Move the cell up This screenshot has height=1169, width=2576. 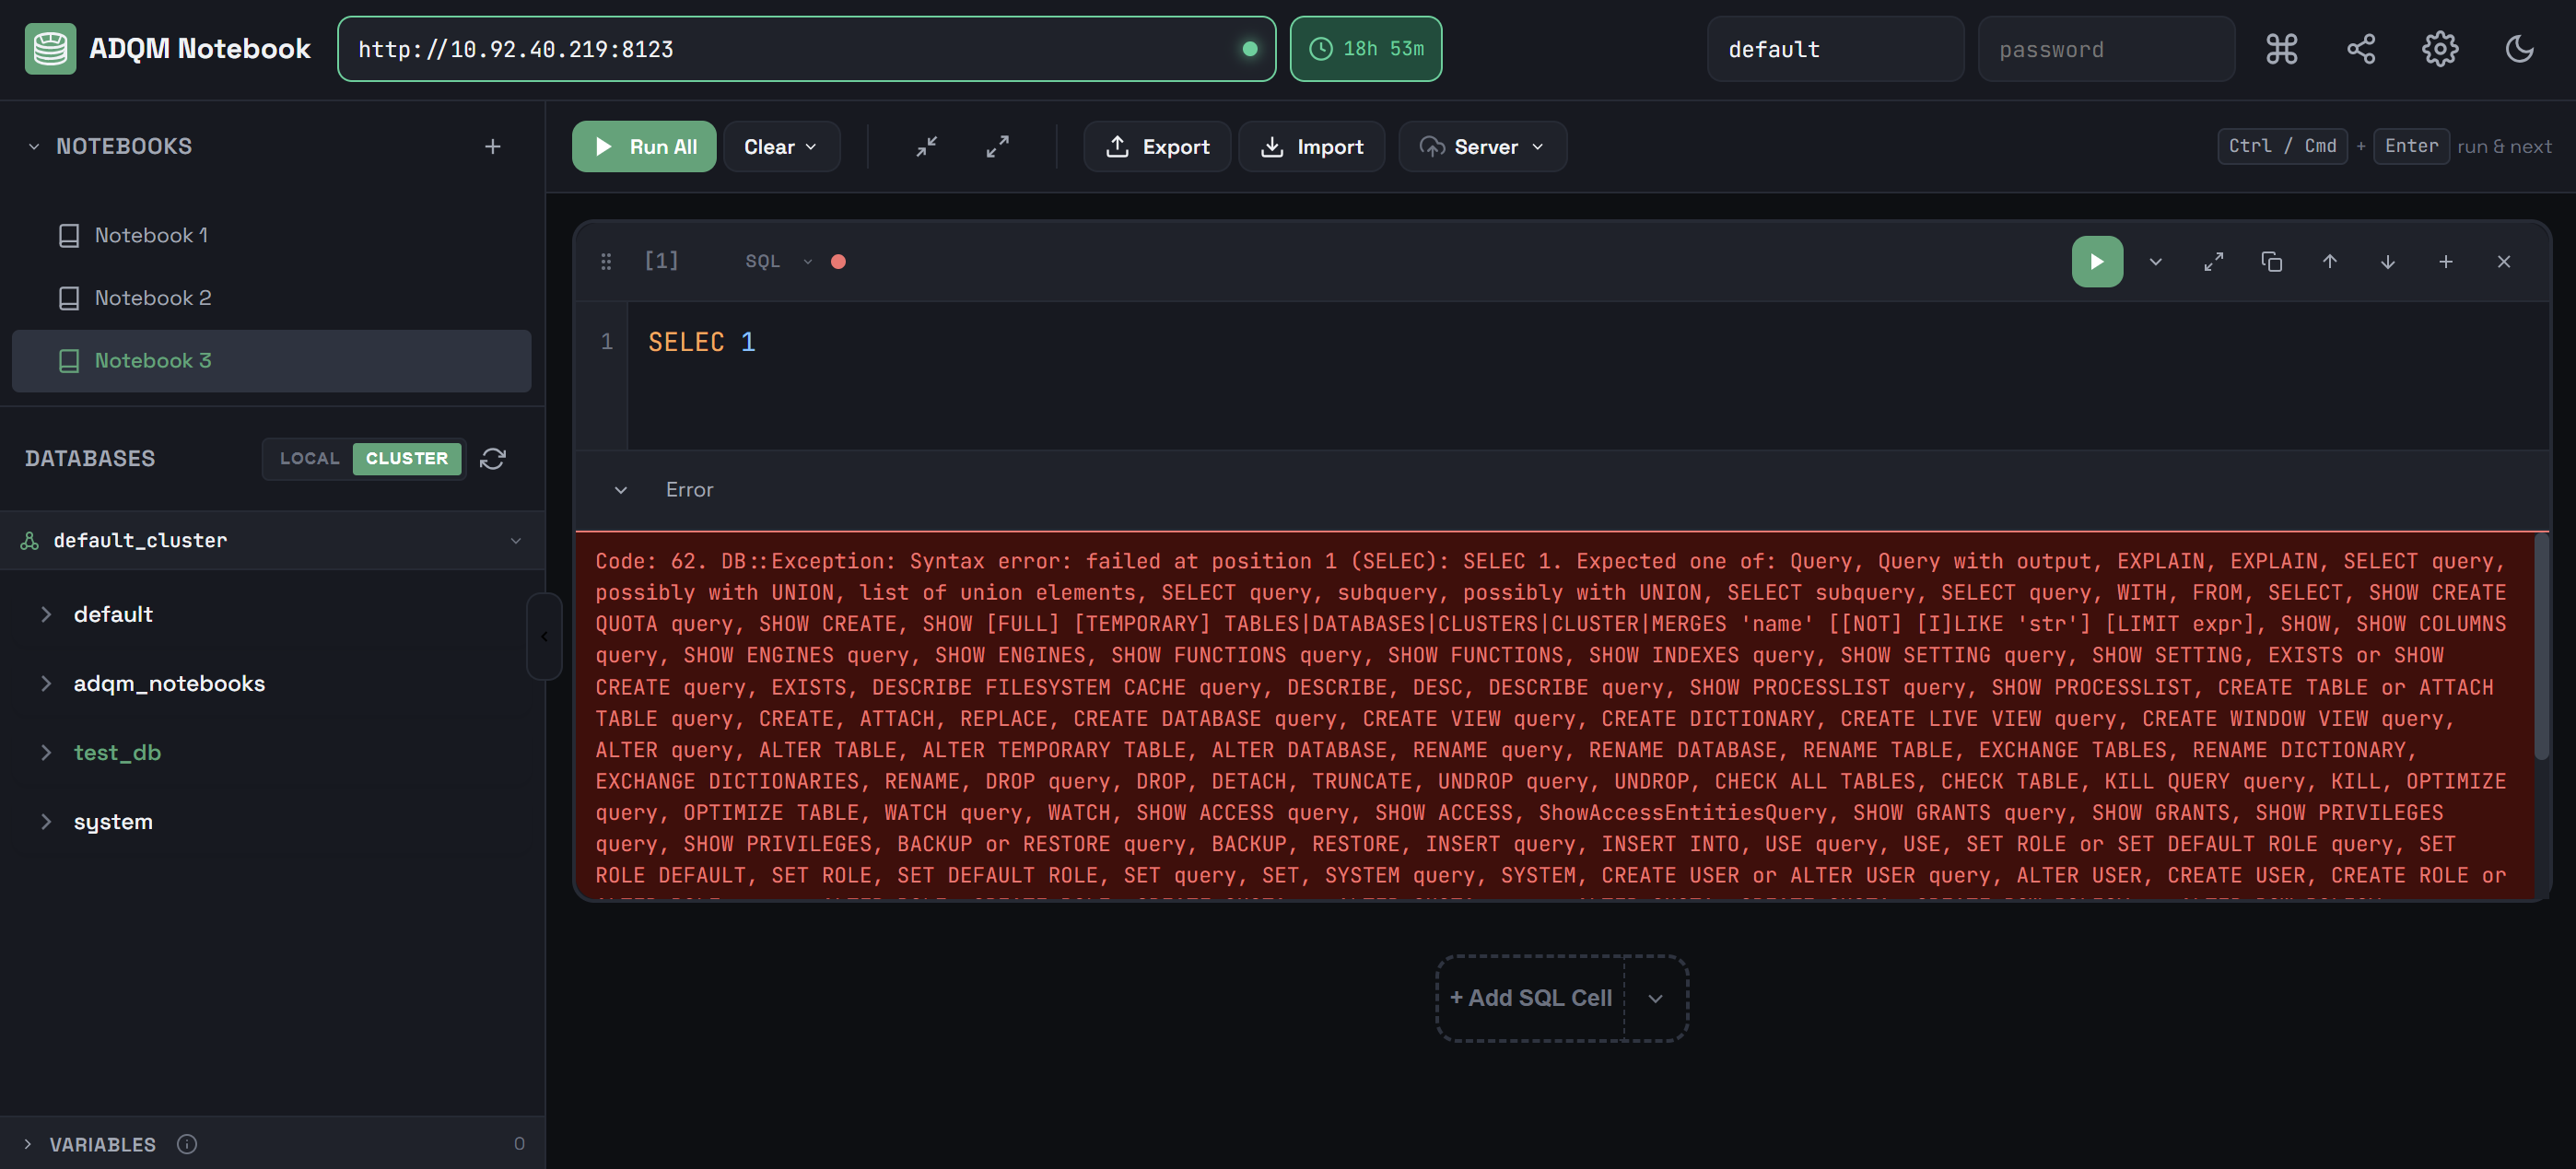(x=2329, y=261)
